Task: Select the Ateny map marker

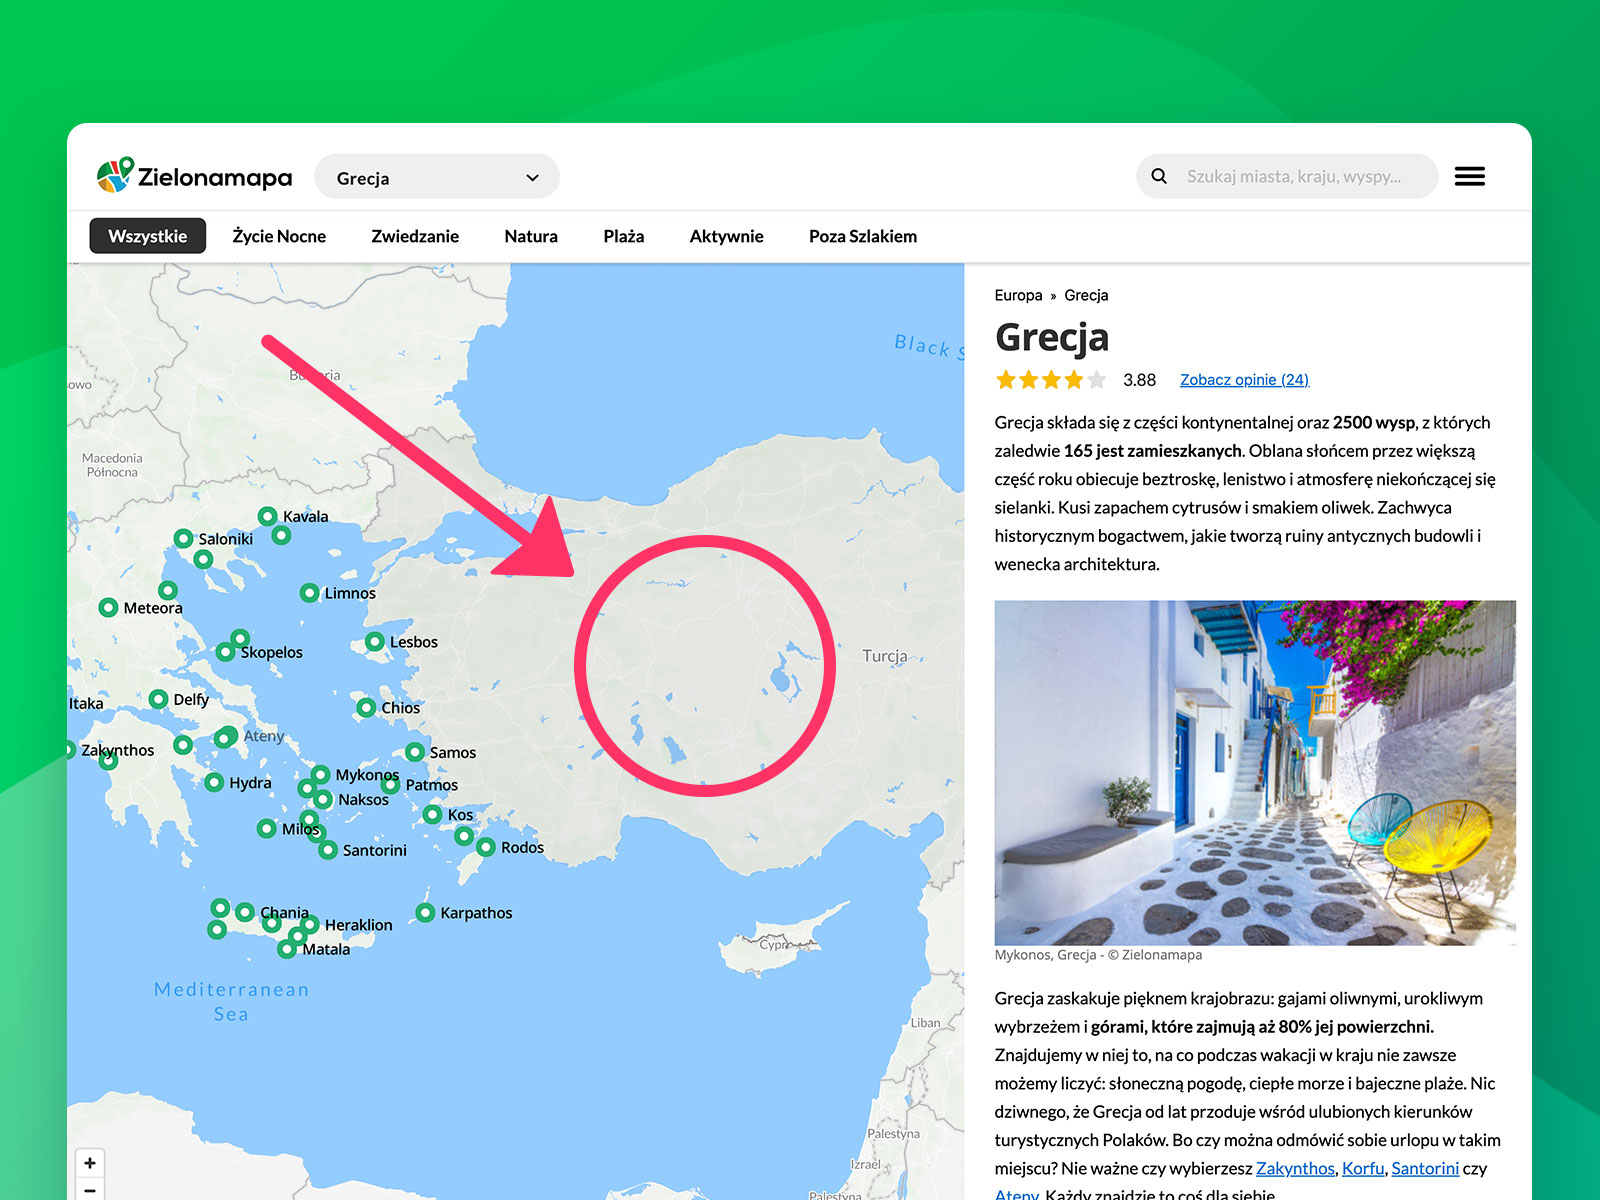Action: pyautogui.click(x=228, y=736)
